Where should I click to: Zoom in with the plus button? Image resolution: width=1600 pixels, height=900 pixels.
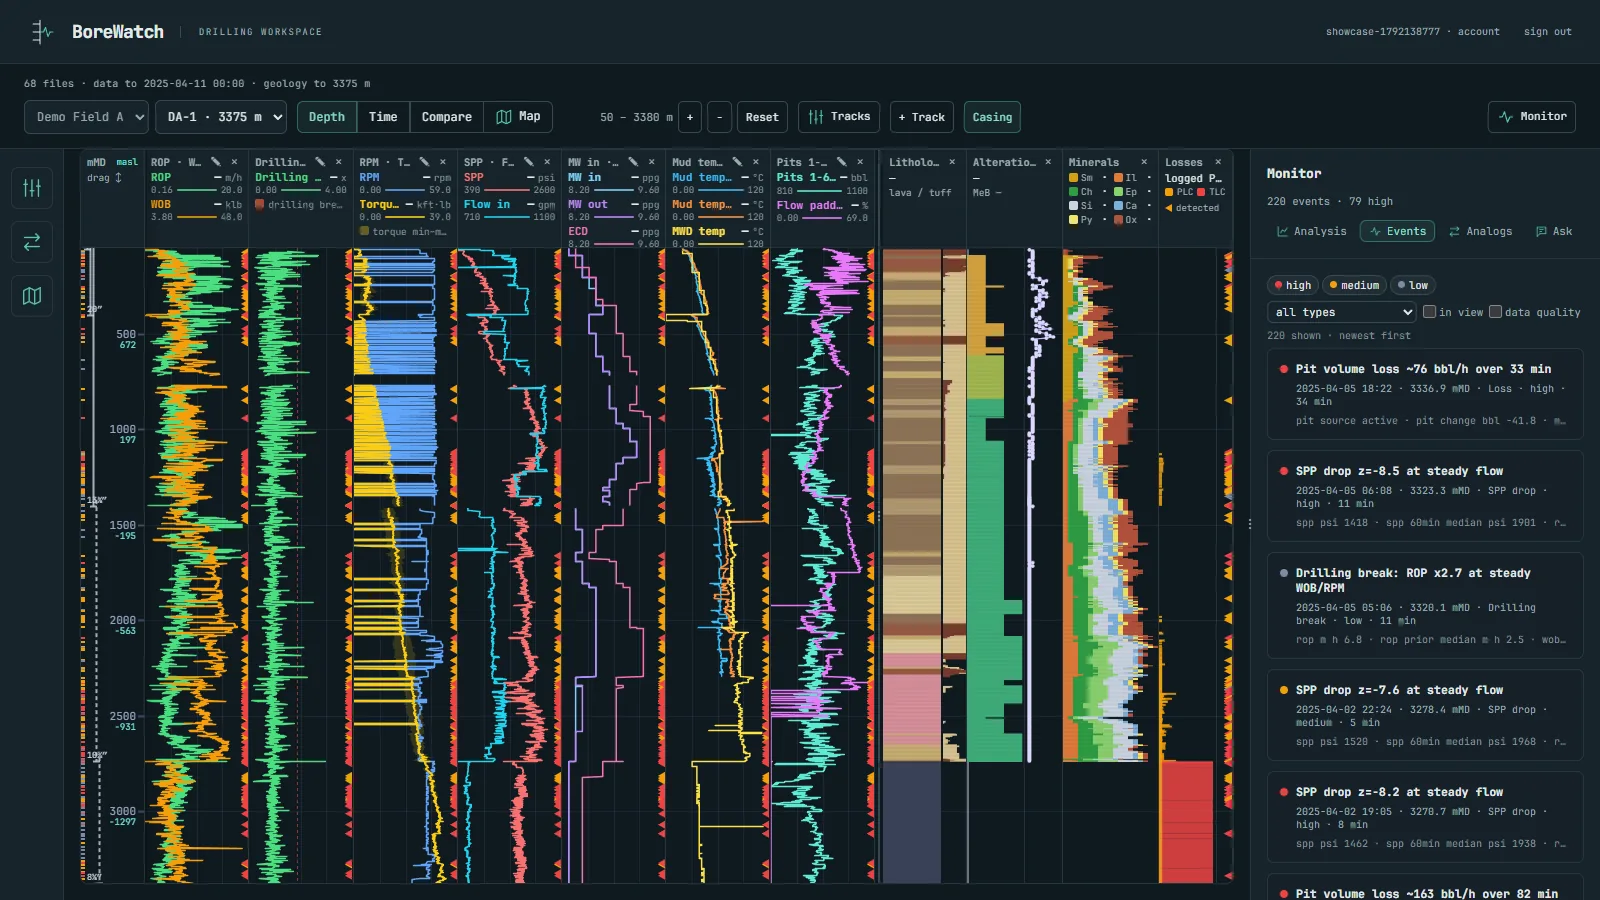tap(690, 117)
